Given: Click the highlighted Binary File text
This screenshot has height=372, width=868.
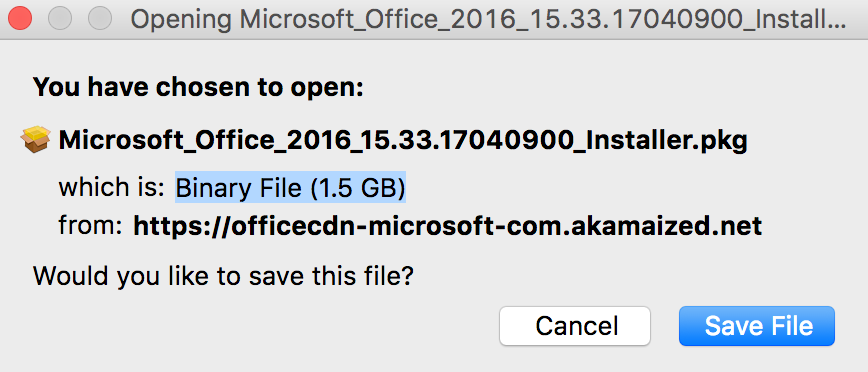Looking at the screenshot, I should [x=291, y=188].
